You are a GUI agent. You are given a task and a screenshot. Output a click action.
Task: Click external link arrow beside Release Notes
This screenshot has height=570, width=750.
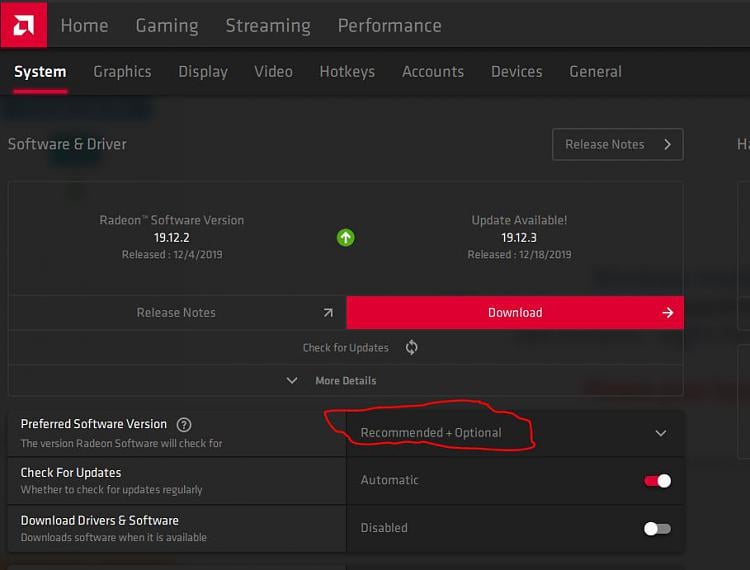pos(328,313)
